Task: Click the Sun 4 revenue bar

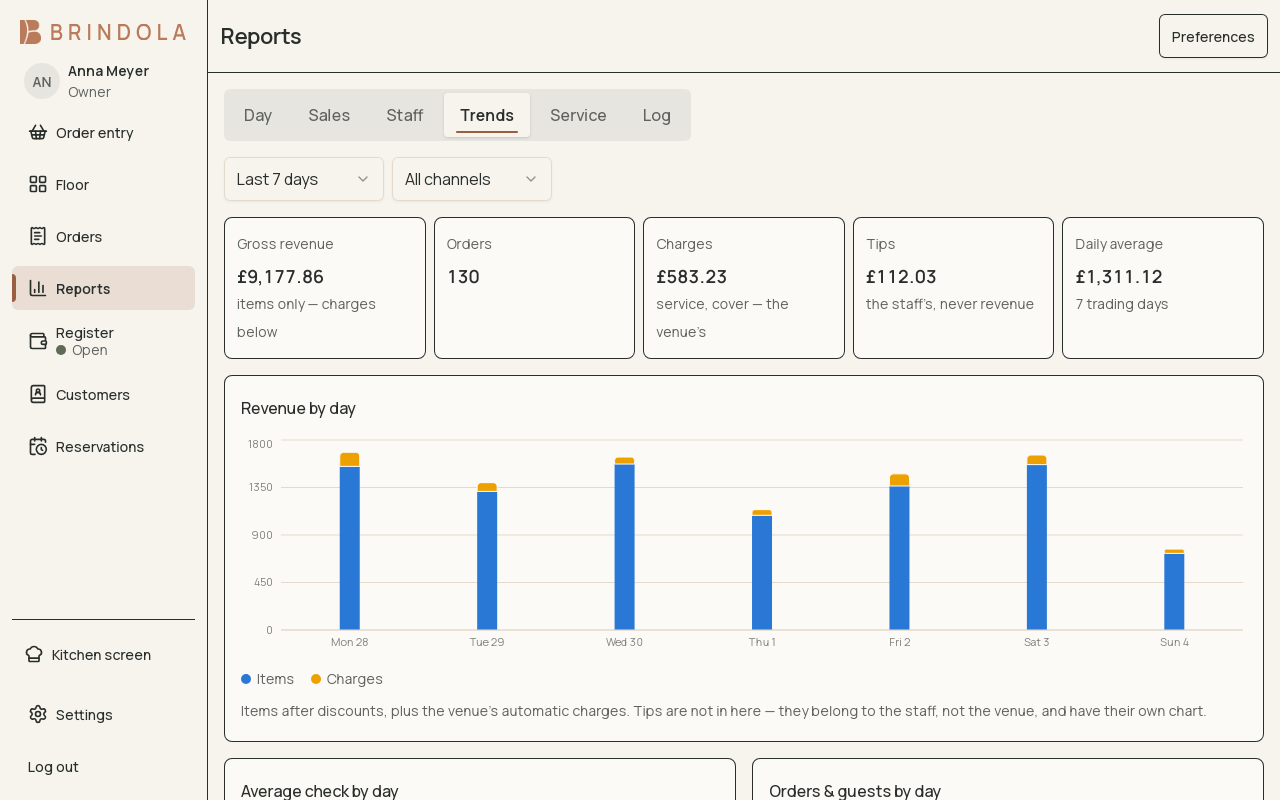Action: click(x=1174, y=589)
